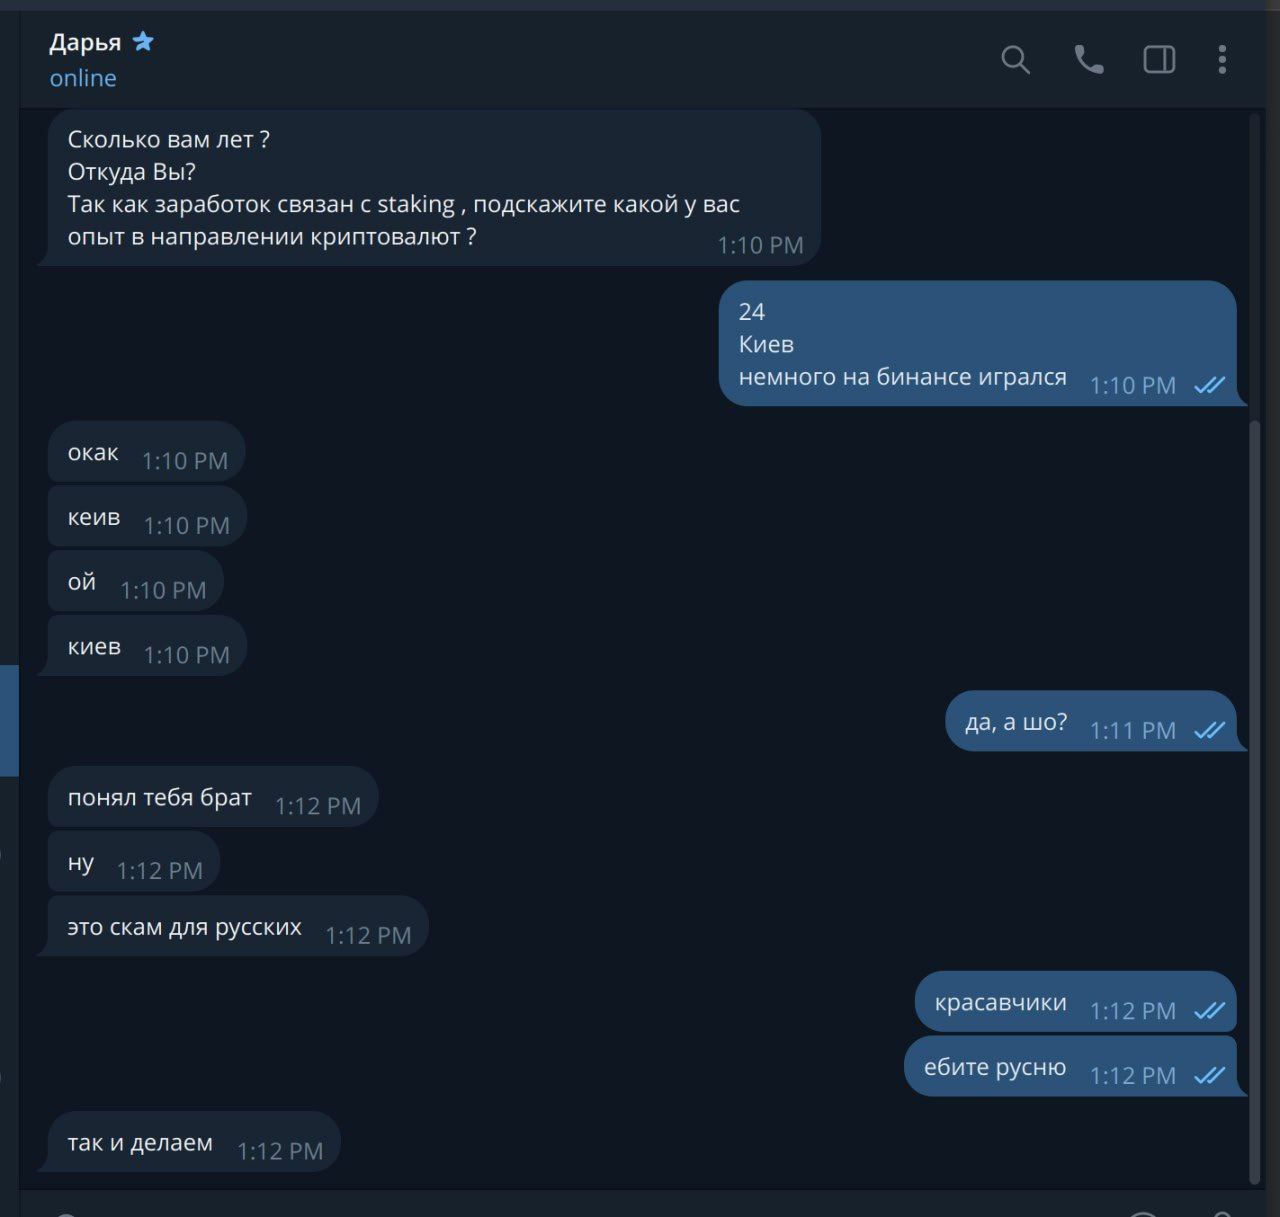Toggle the right sidebar panel
Screen dimensions: 1280x1217
(x=1159, y=60)
